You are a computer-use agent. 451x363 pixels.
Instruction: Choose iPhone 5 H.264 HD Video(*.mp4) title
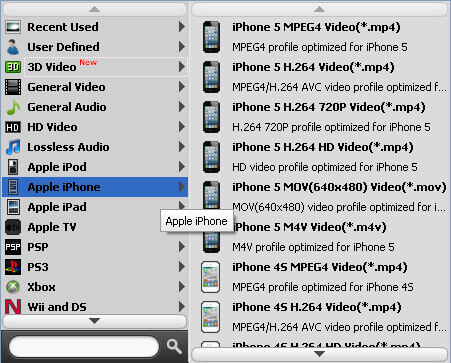pyautogui.click(x=323, y=147)
